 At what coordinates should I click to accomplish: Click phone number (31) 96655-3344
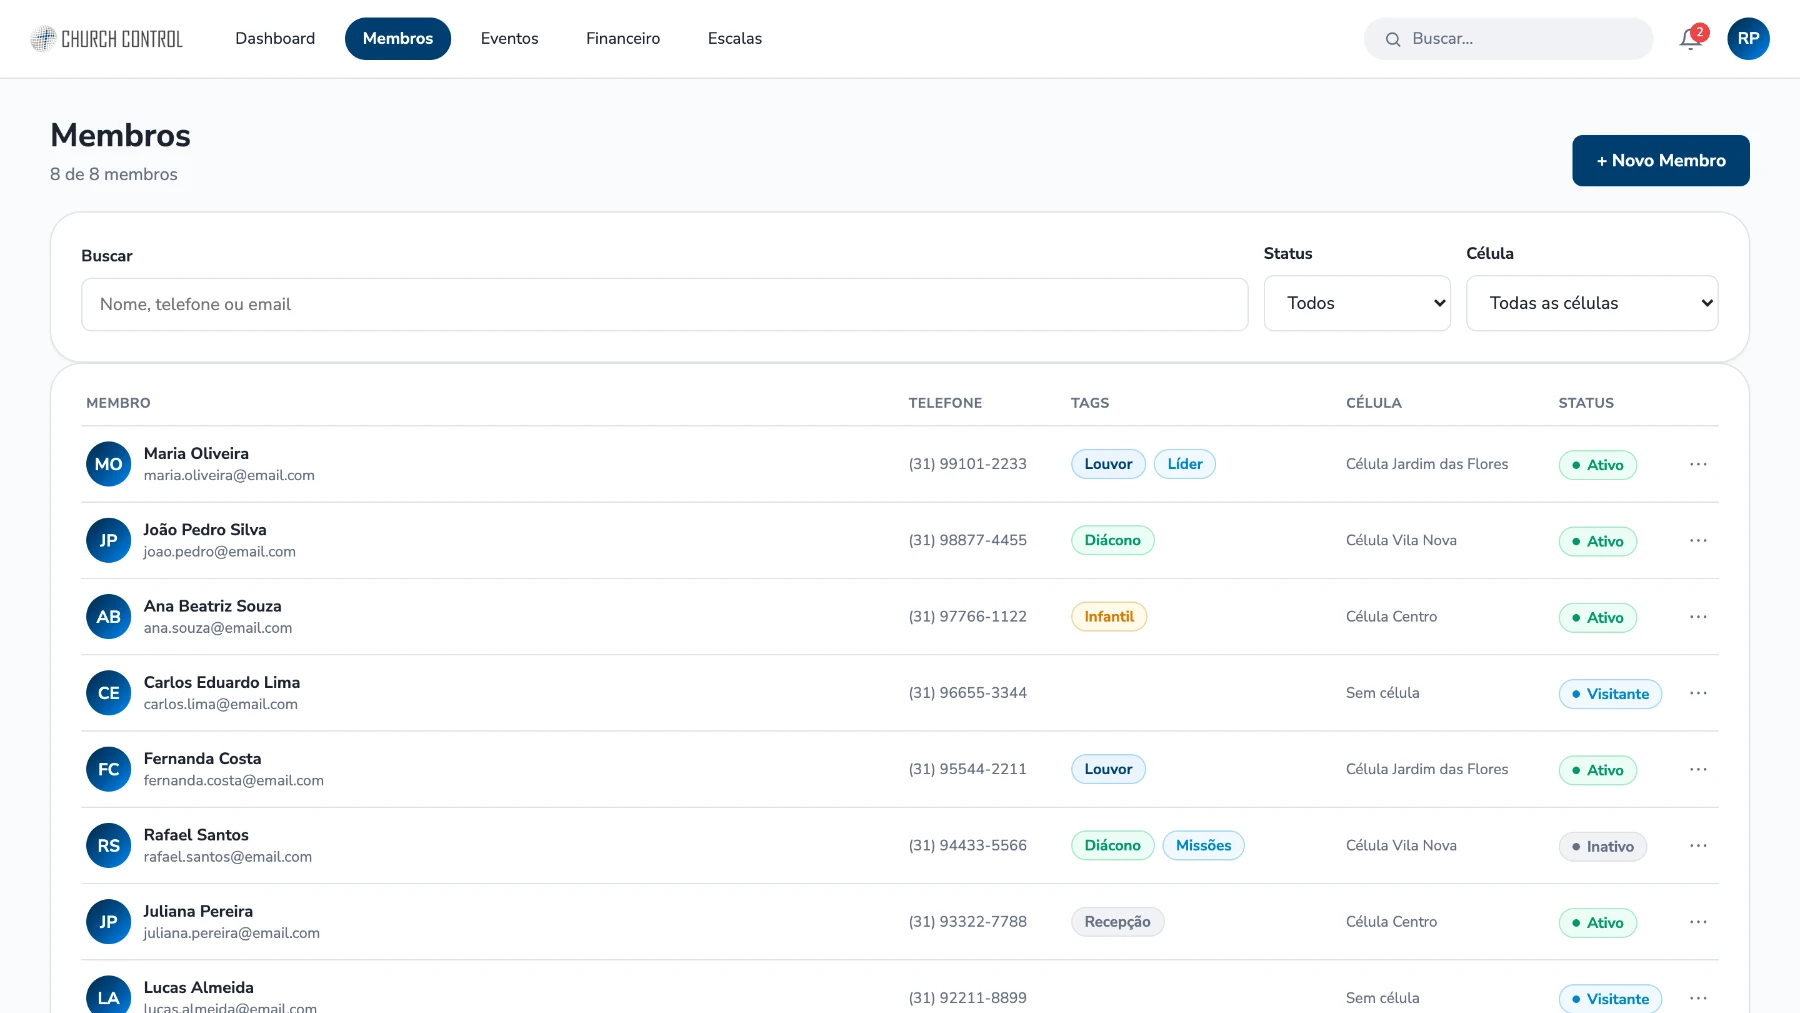[x=967, y=693]
